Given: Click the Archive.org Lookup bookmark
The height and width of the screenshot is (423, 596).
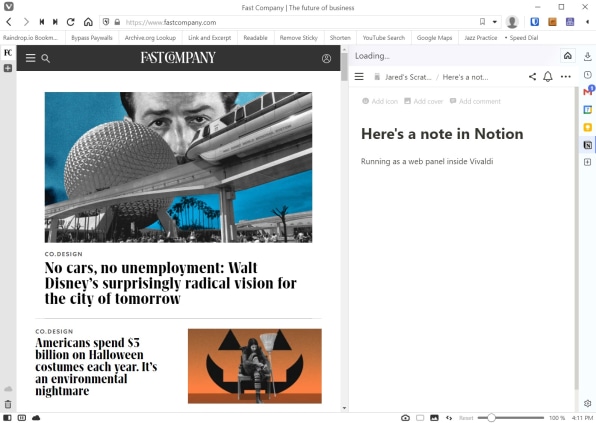Looking at the screenshot, I should pyautogui.click(x=150, y=38).
